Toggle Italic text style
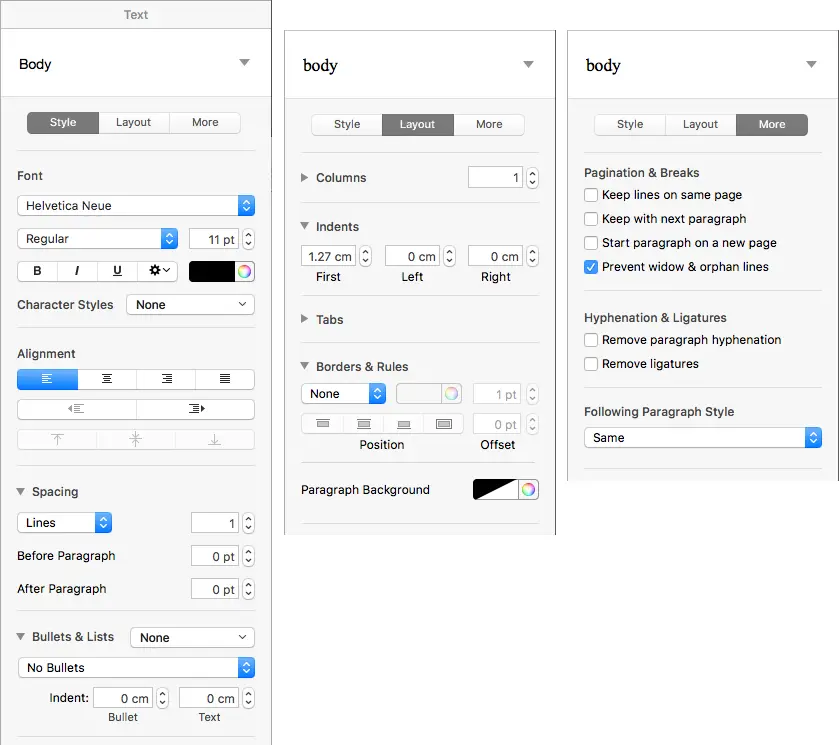 [77, 271]
